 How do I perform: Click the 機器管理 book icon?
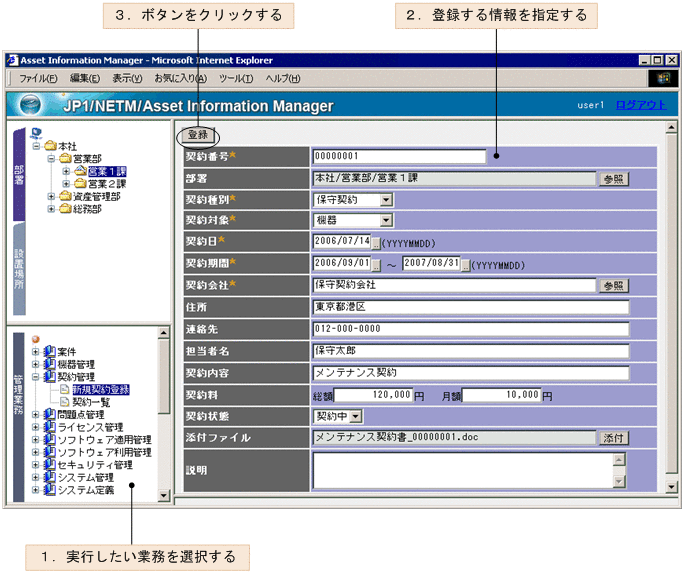pos(49,365)
